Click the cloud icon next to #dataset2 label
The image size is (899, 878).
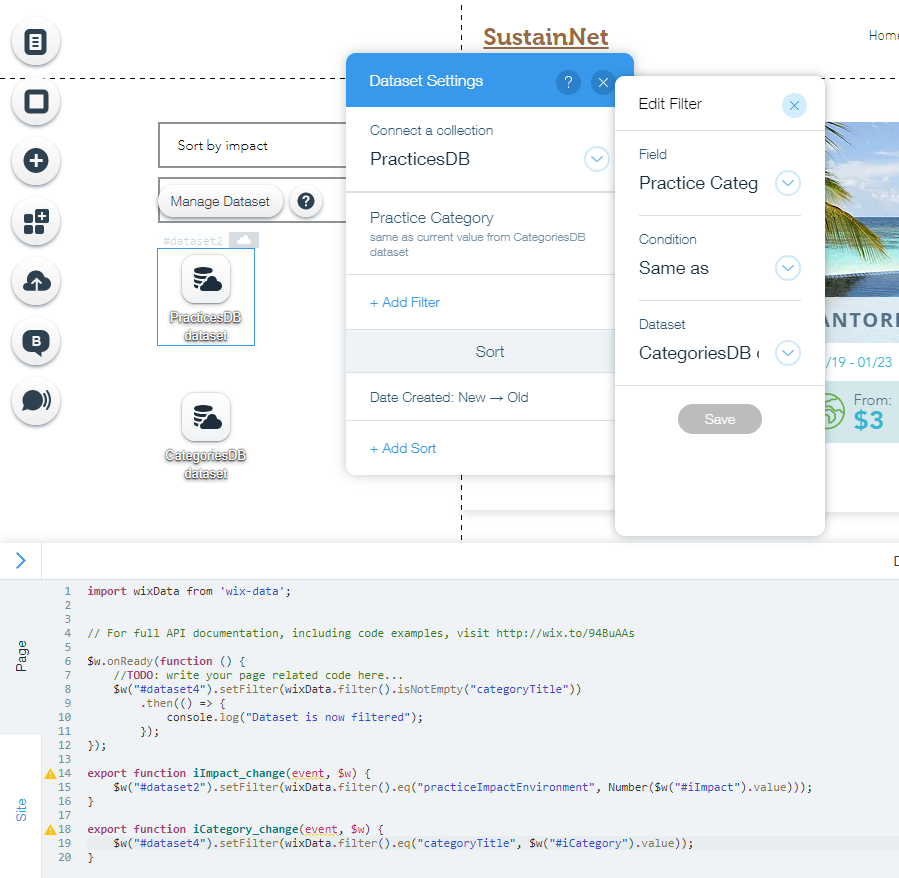(x=244, y=240)
